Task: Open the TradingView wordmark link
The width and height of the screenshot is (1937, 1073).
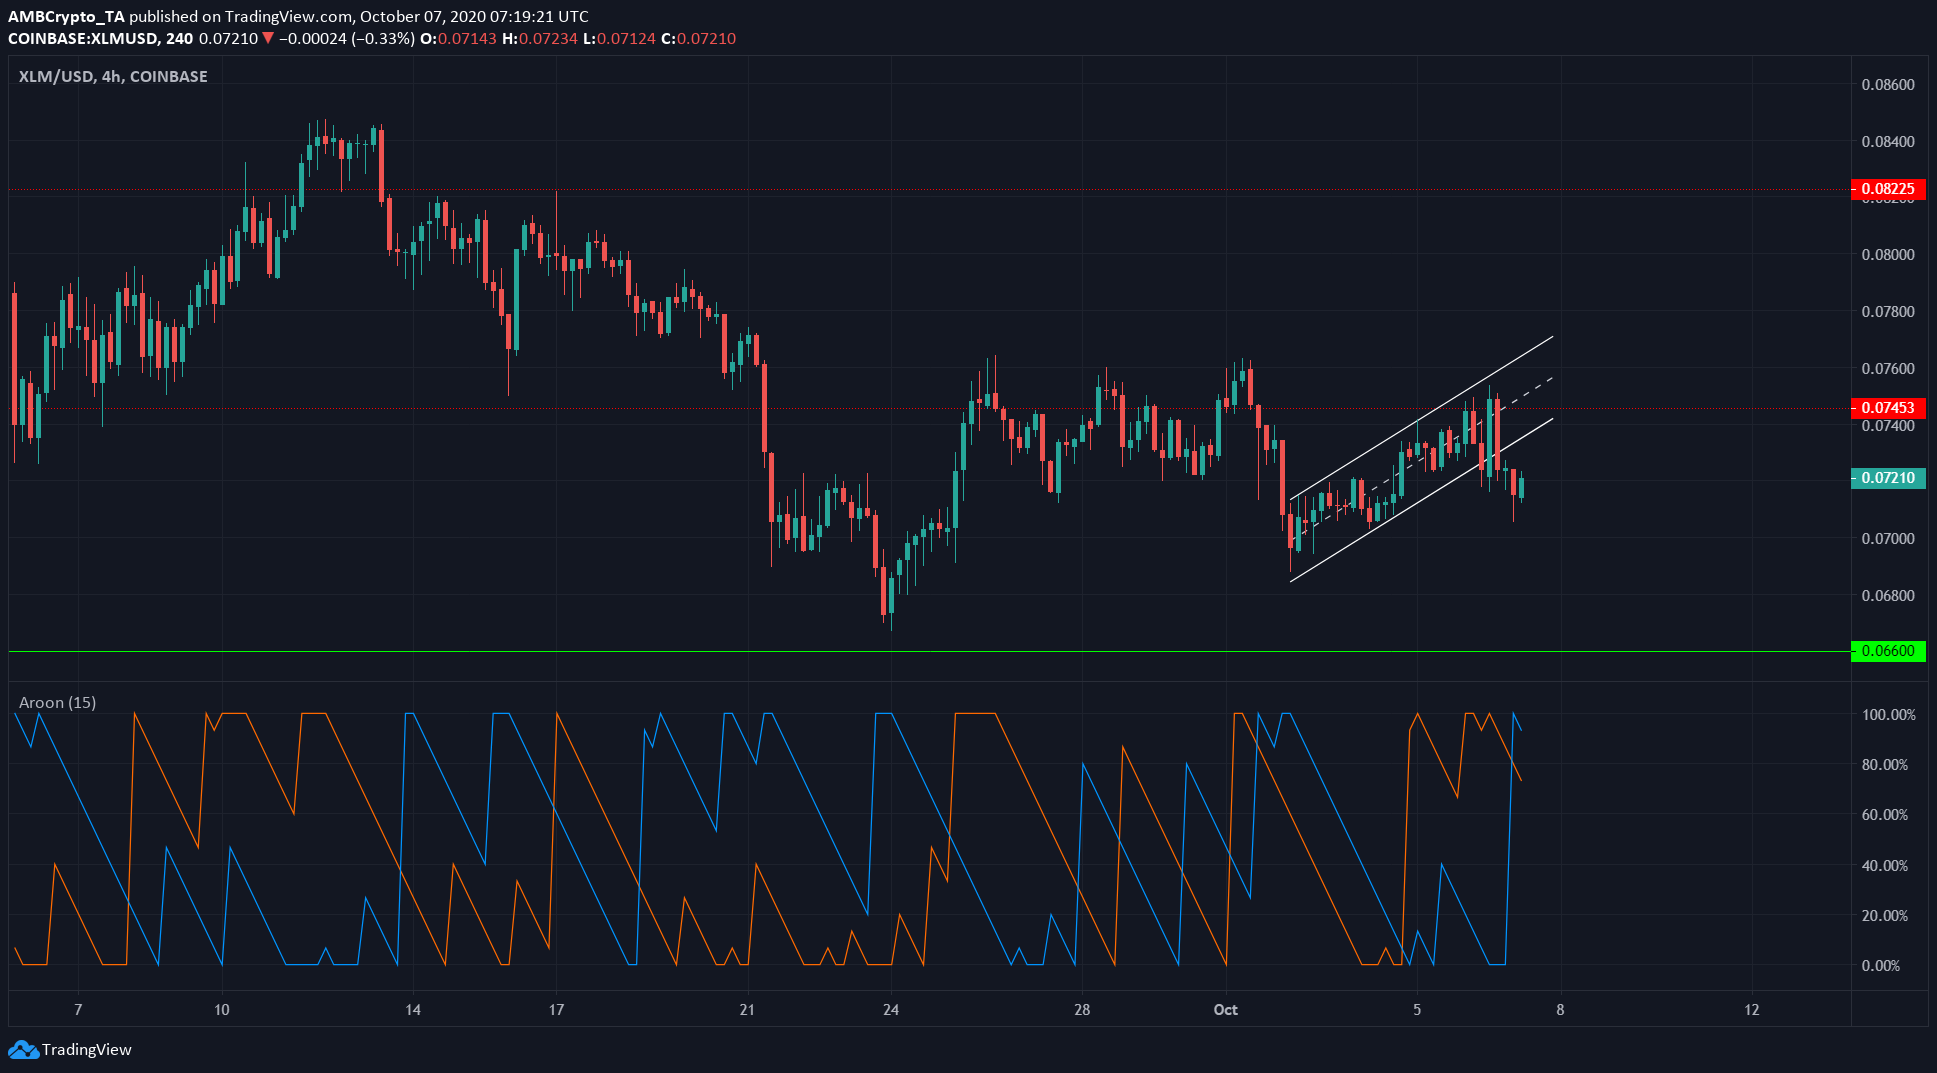Action: pyautogui.click(x=86, y=1049)
